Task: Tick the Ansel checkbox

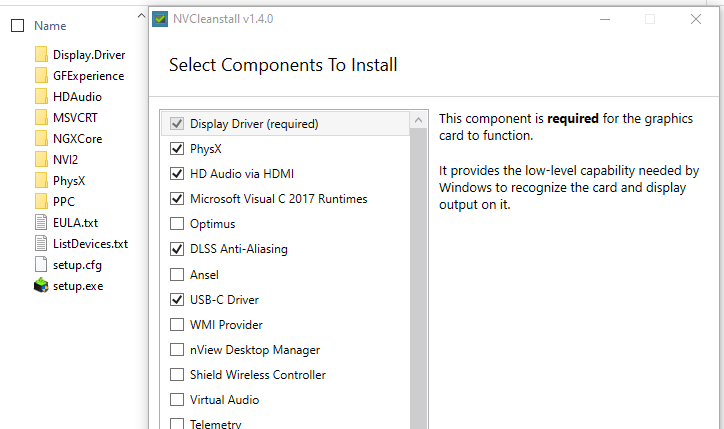Action: pyautogui.click(x=177, y=274)
